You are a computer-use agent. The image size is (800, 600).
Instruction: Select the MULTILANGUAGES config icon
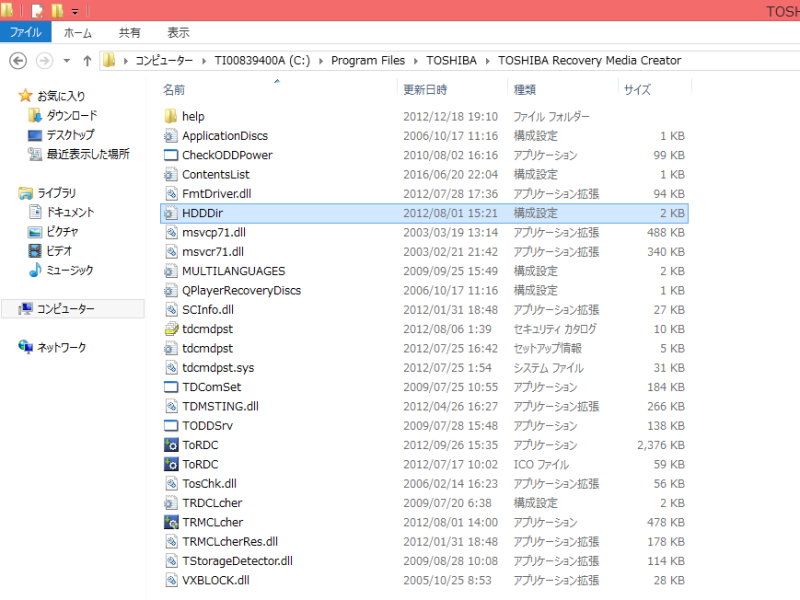tap(171, 271)
